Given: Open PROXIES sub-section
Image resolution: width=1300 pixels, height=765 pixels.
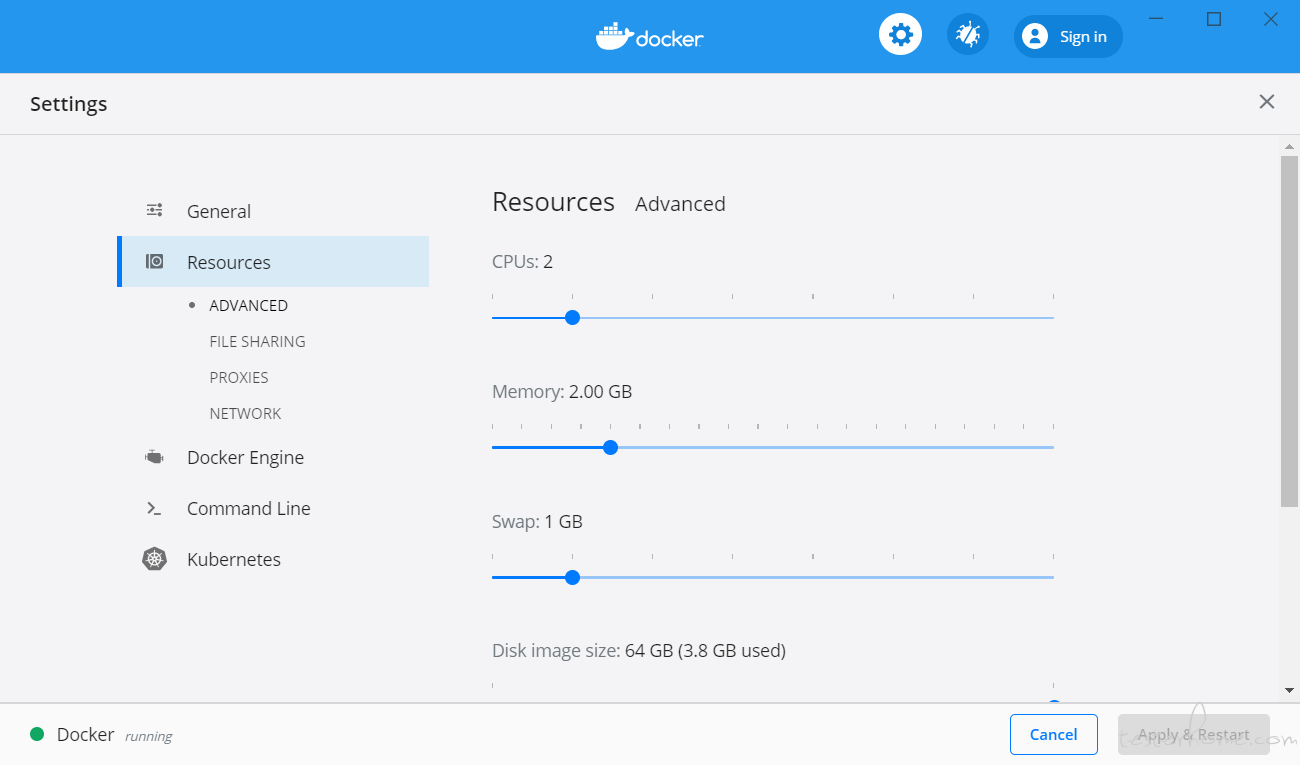Looking at the screenshot, I should click(x=239, y=377).
